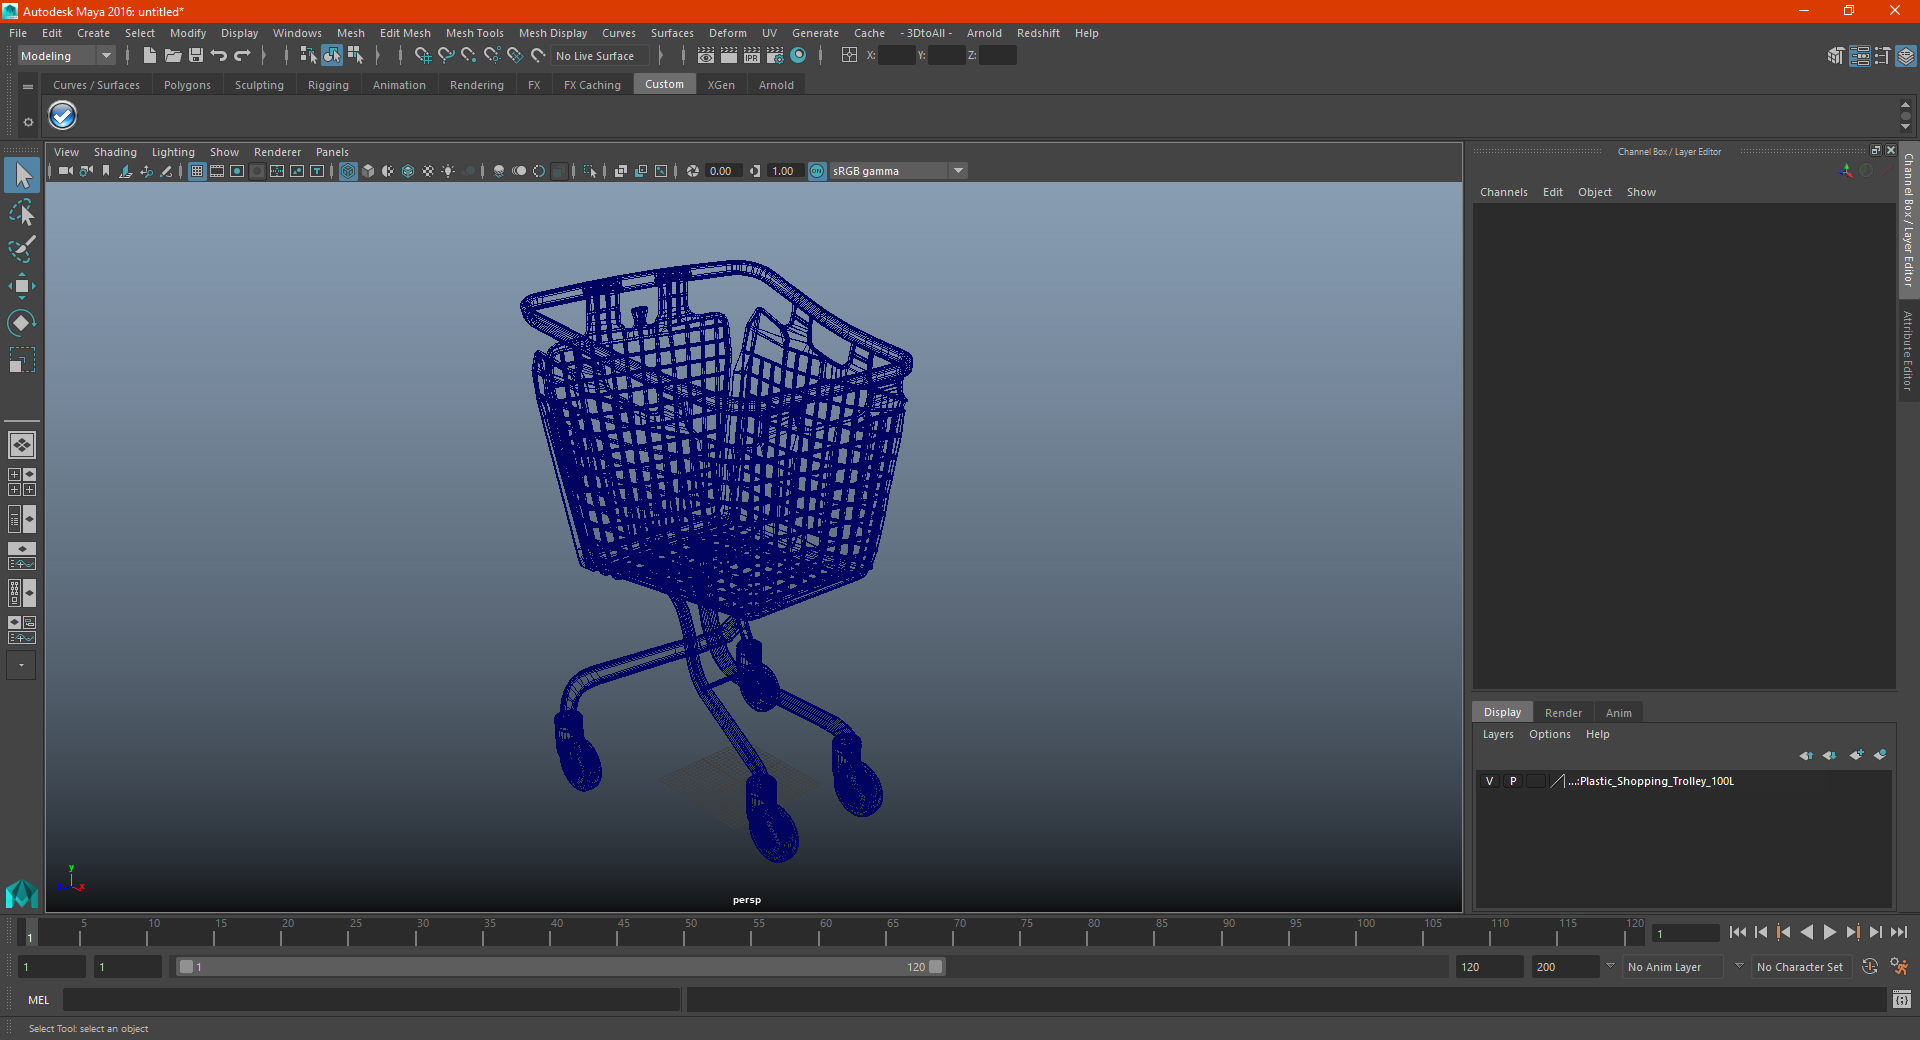This screenshot has height=1040, width=1920.
Task: Click the MEL command line input
Action: tap(371, 999)
